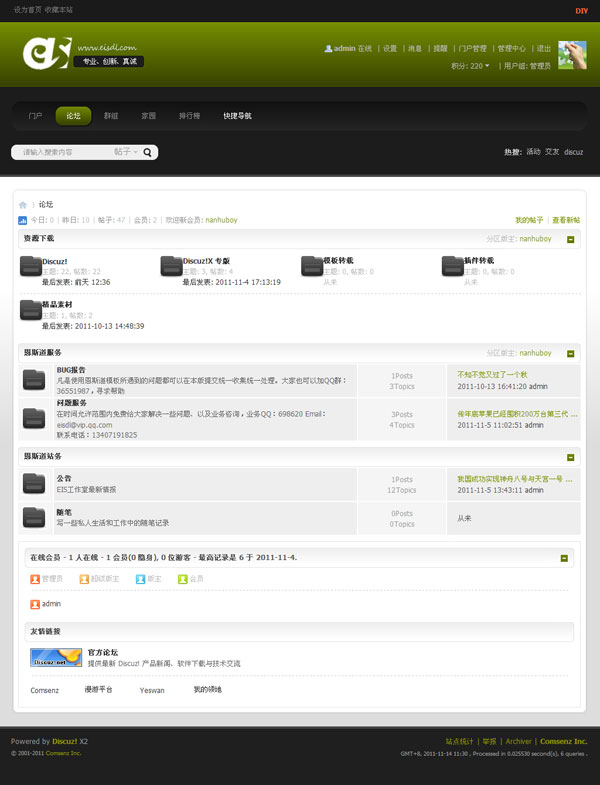Open the Discuz!X 专版 folder icon
The height and width of the screenshot is (785, 600).
(171, 266)
